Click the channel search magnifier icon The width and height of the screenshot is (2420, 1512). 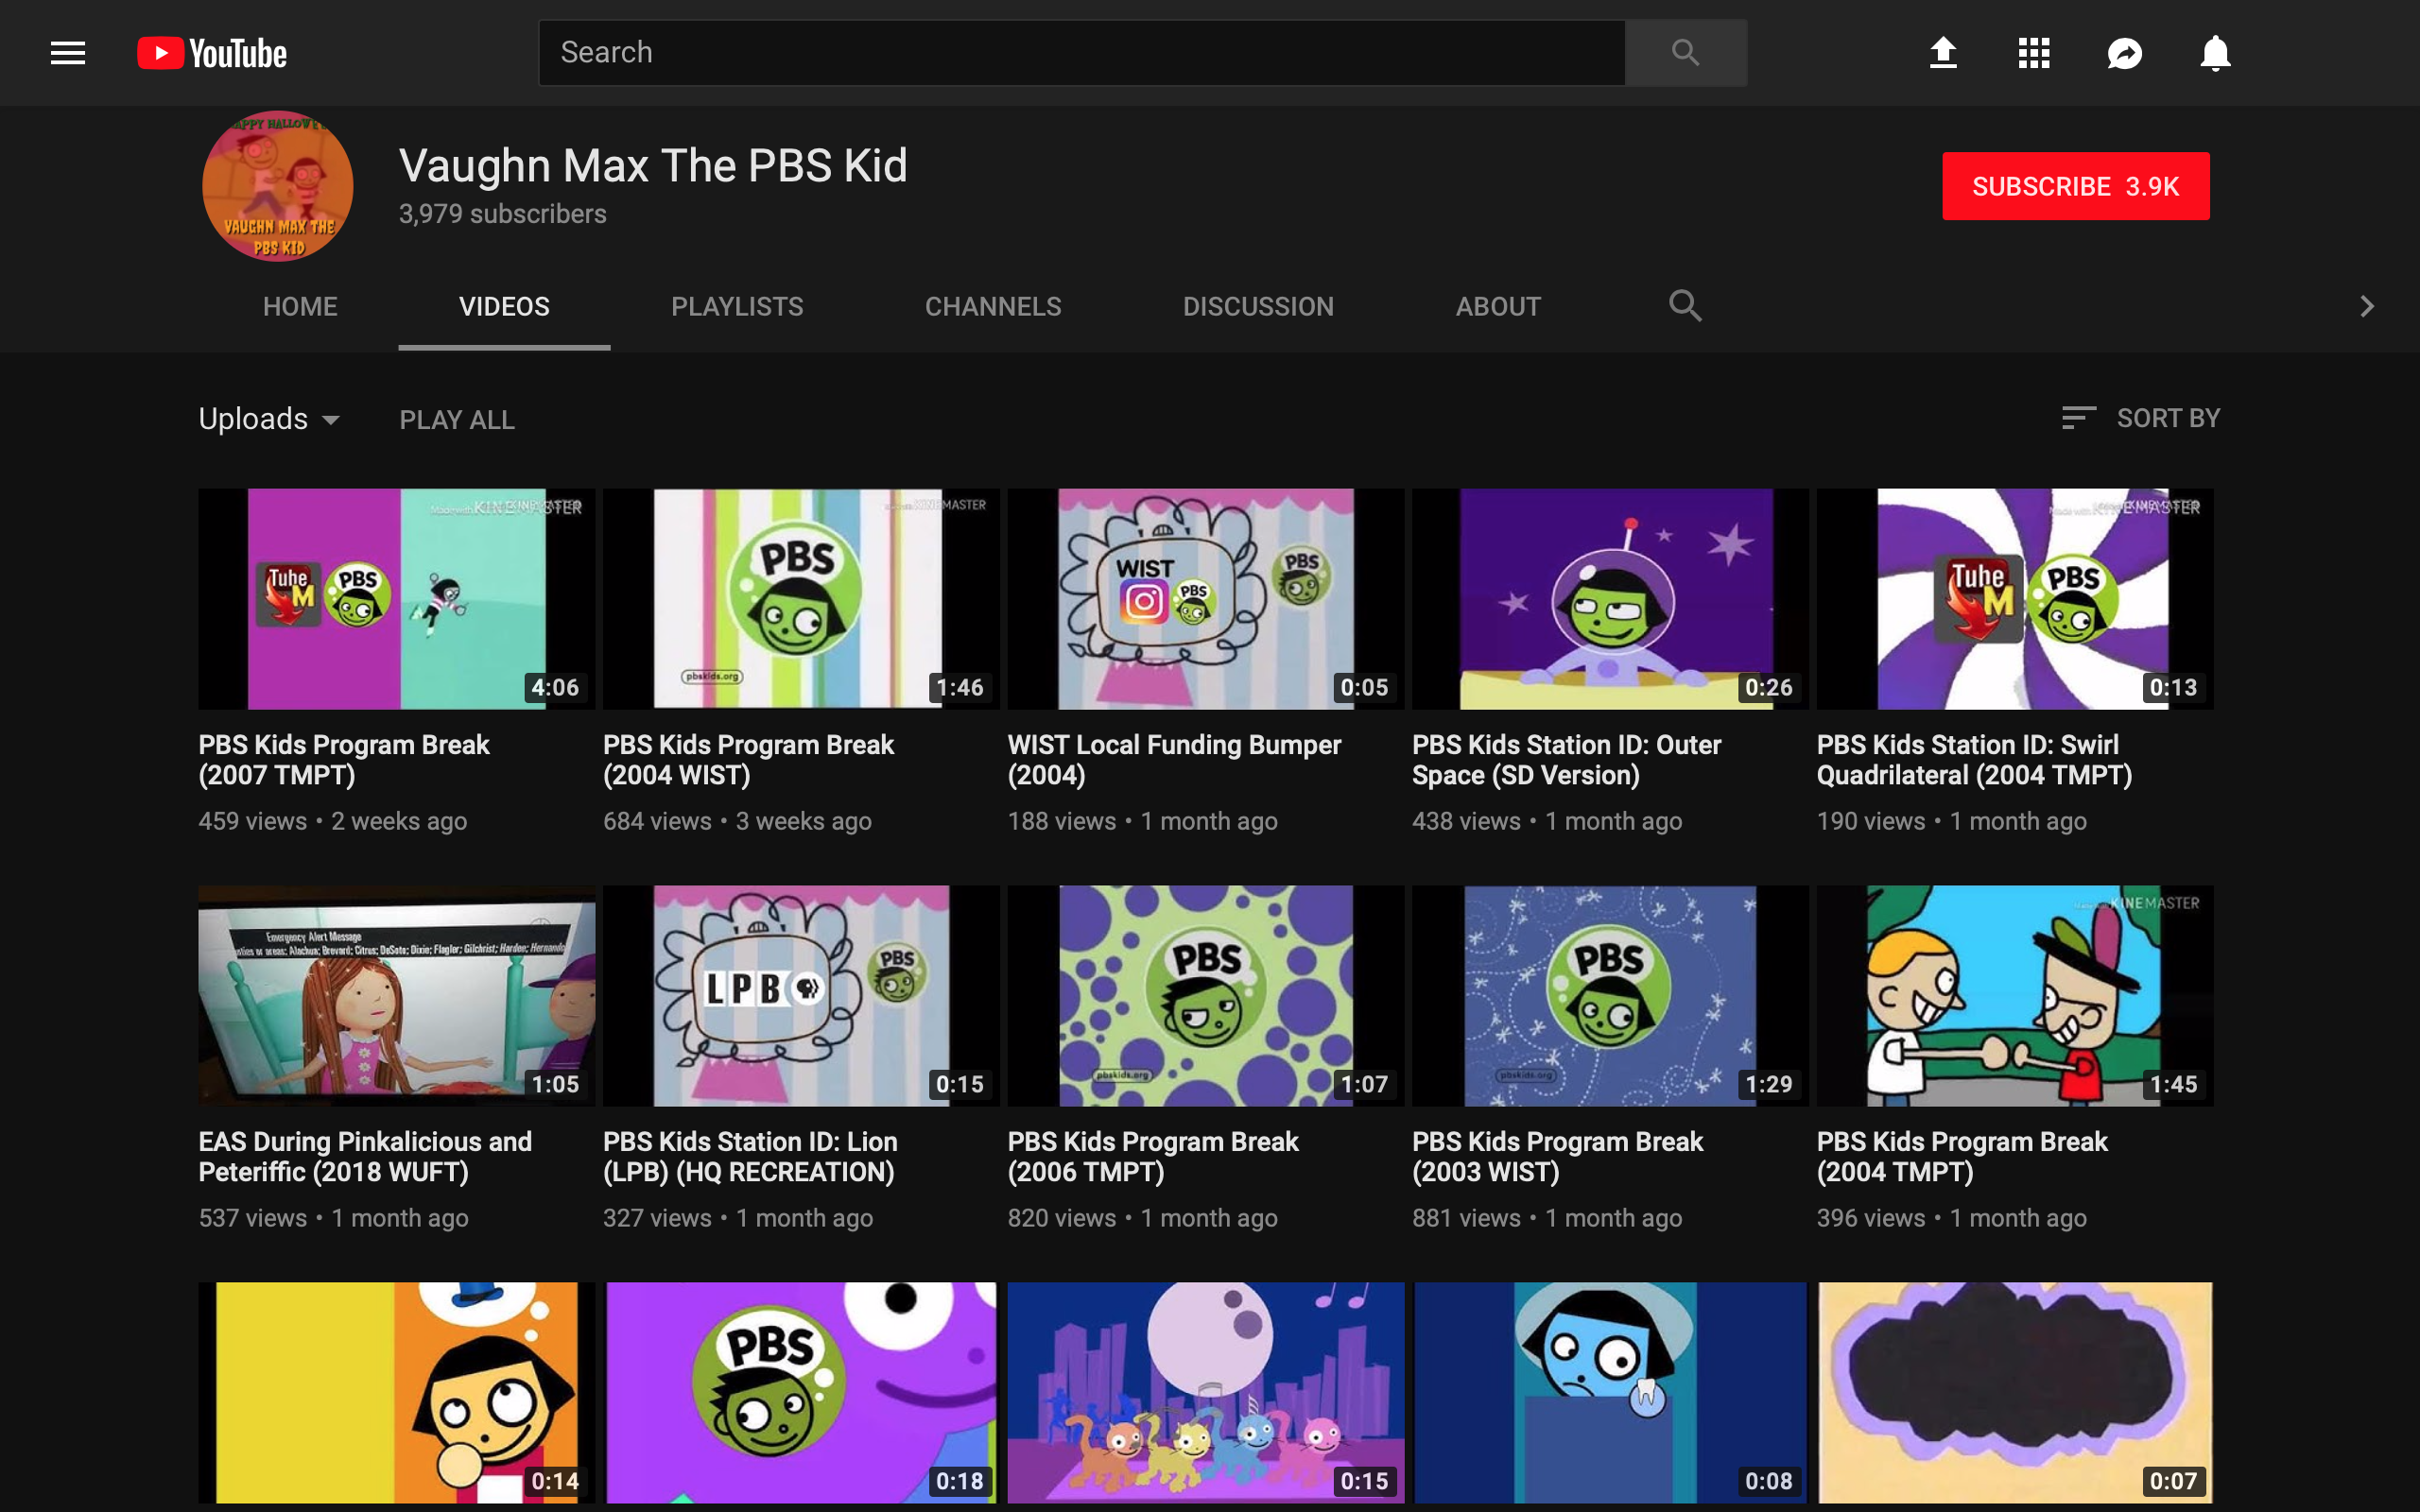[x=1685, y=306]
